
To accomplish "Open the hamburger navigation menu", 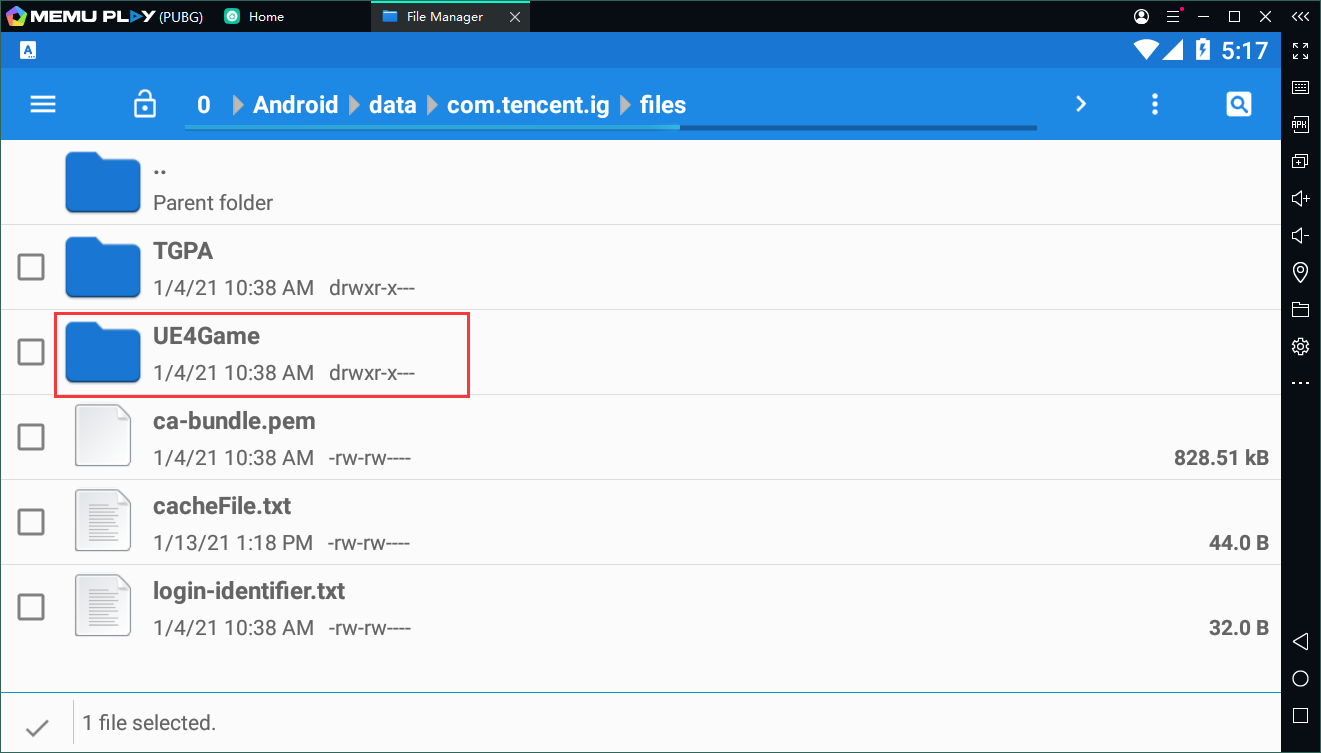I will click(43, 105).
